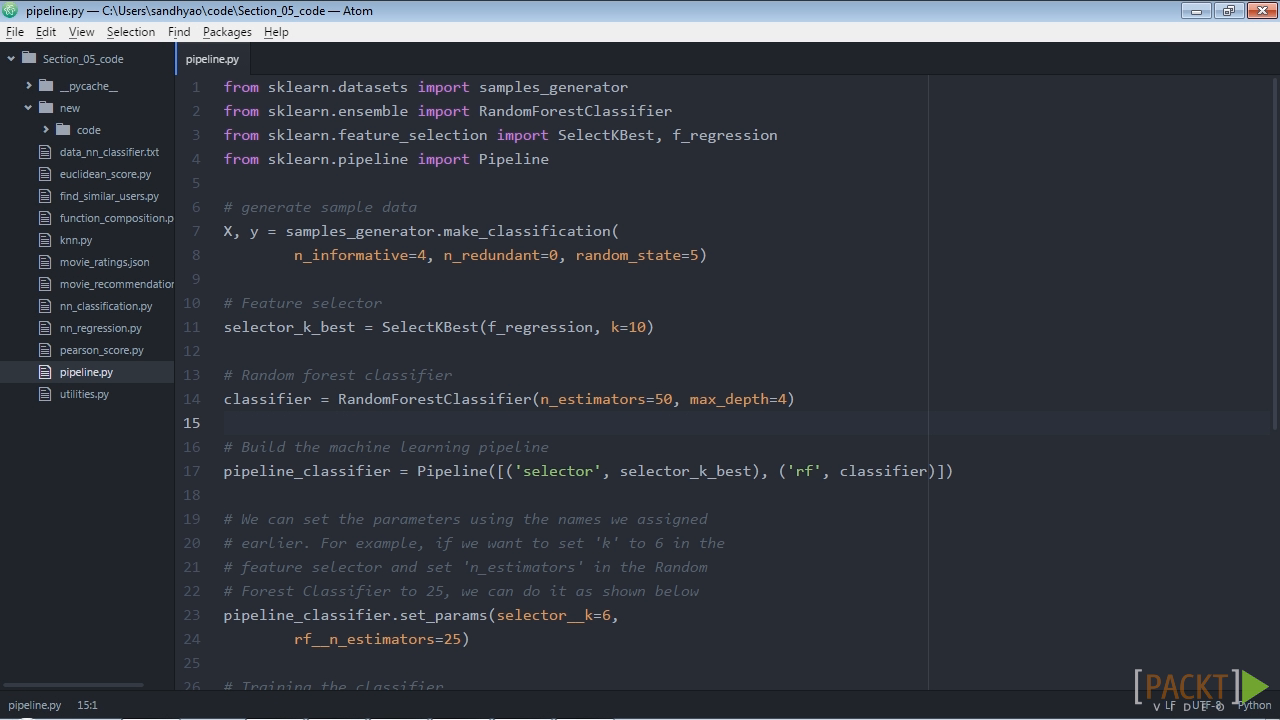Click the Section_05_code root folder icon
This screenshot has width=1280, height=720.
click(29, 58)
